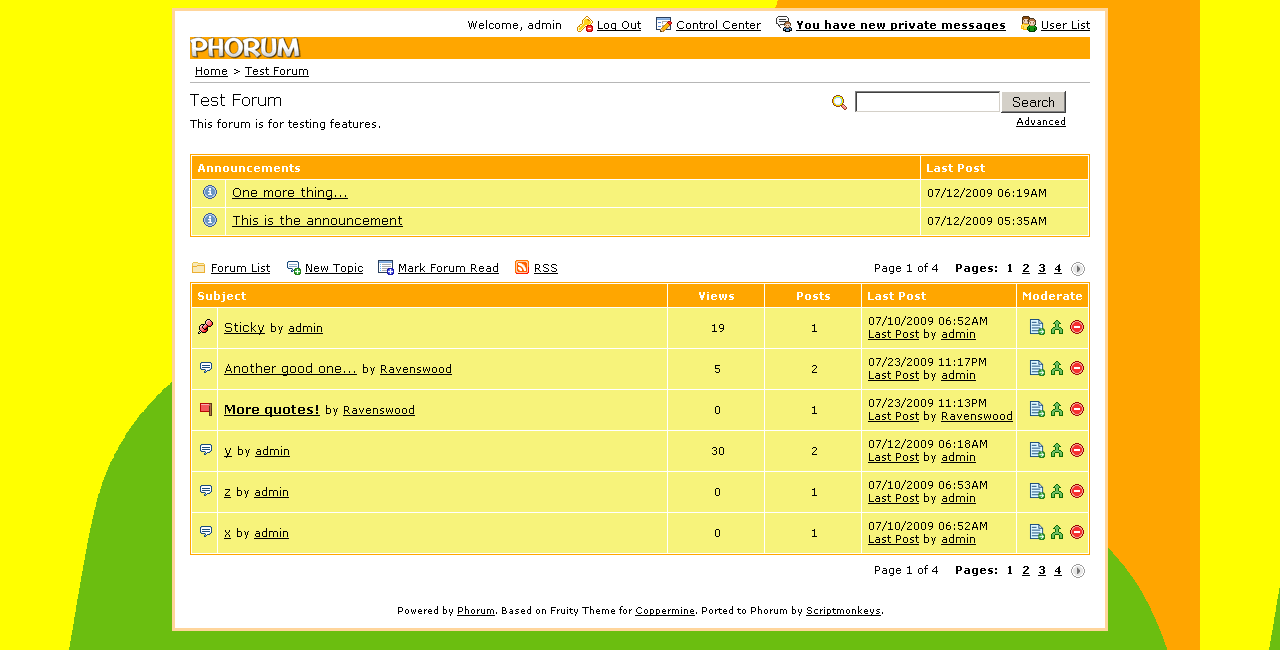Viewport: 1280px width, 650px height.
Task: Click the New Topic icon
Action: 294,267
